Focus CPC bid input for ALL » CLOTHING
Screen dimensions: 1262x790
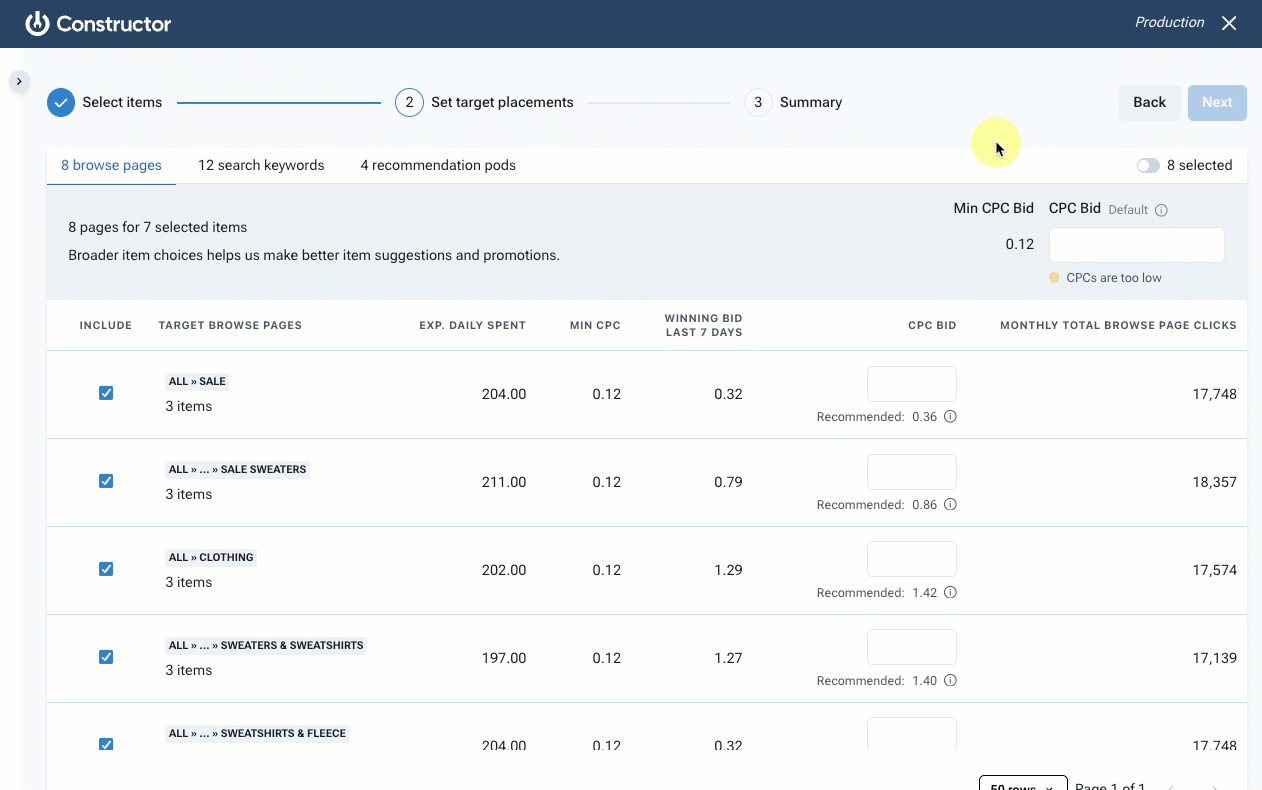[x=912, y=559]
